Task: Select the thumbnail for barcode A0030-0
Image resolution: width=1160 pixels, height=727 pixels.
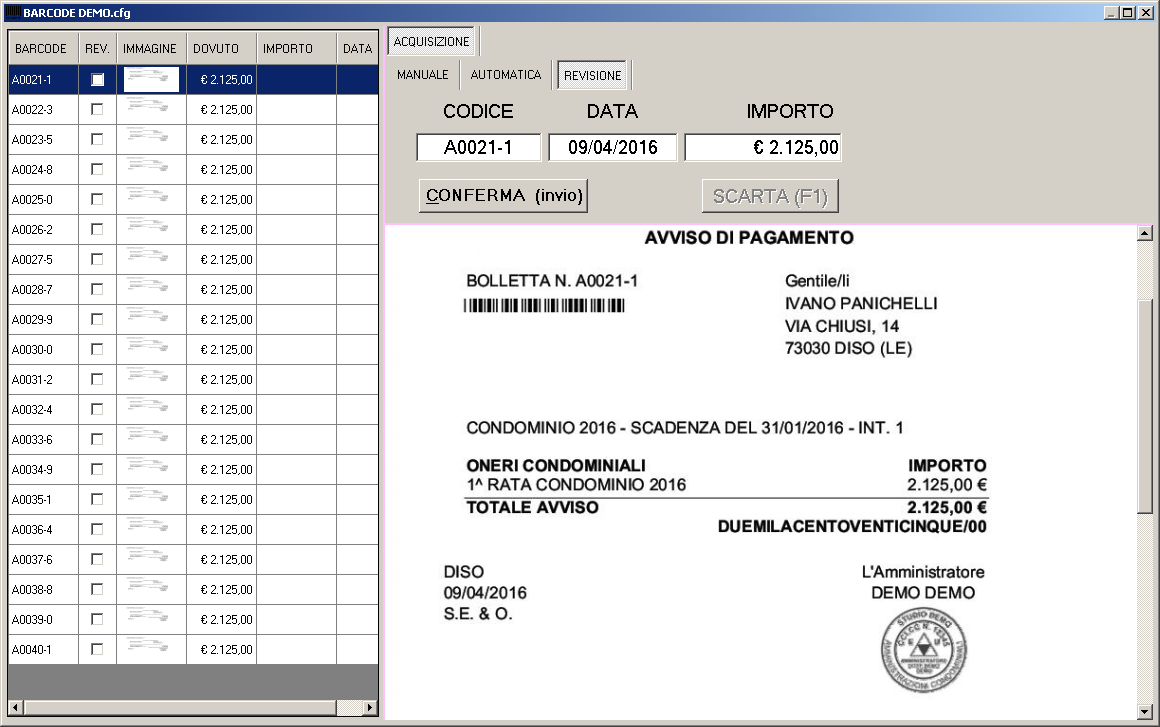Action: tap(151, 349)
